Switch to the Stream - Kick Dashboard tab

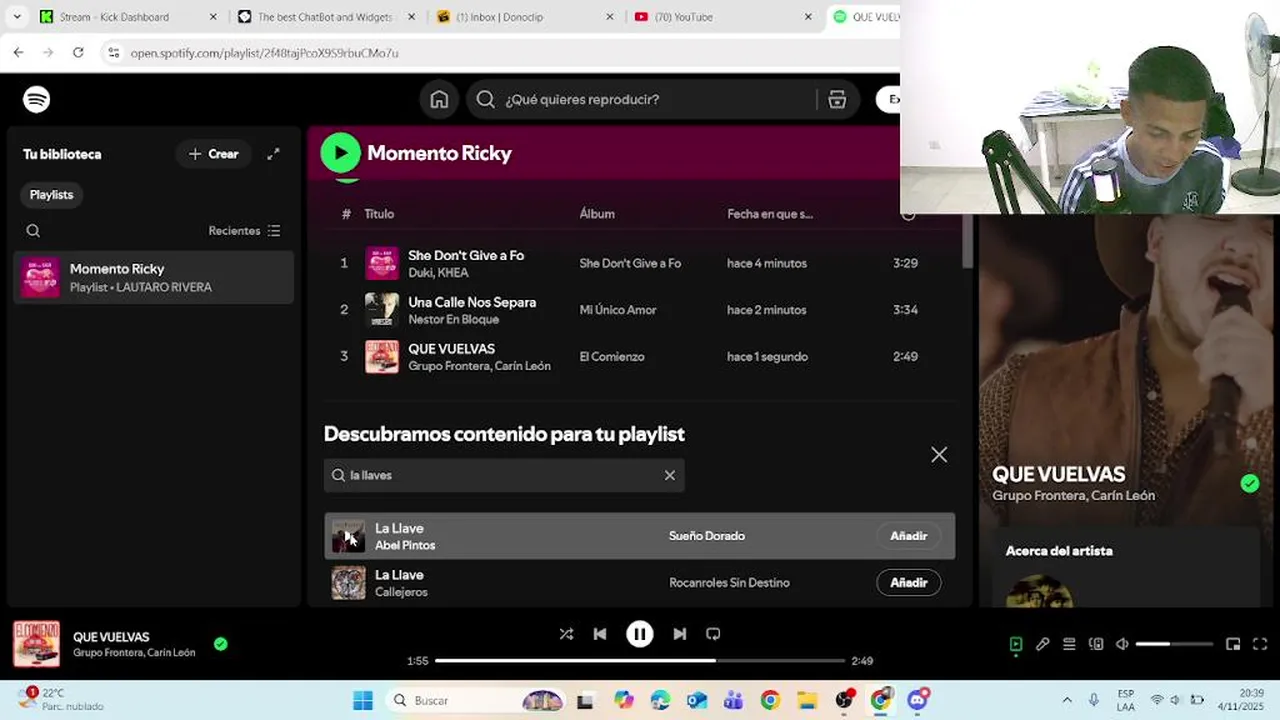click(x=128, y=17)
